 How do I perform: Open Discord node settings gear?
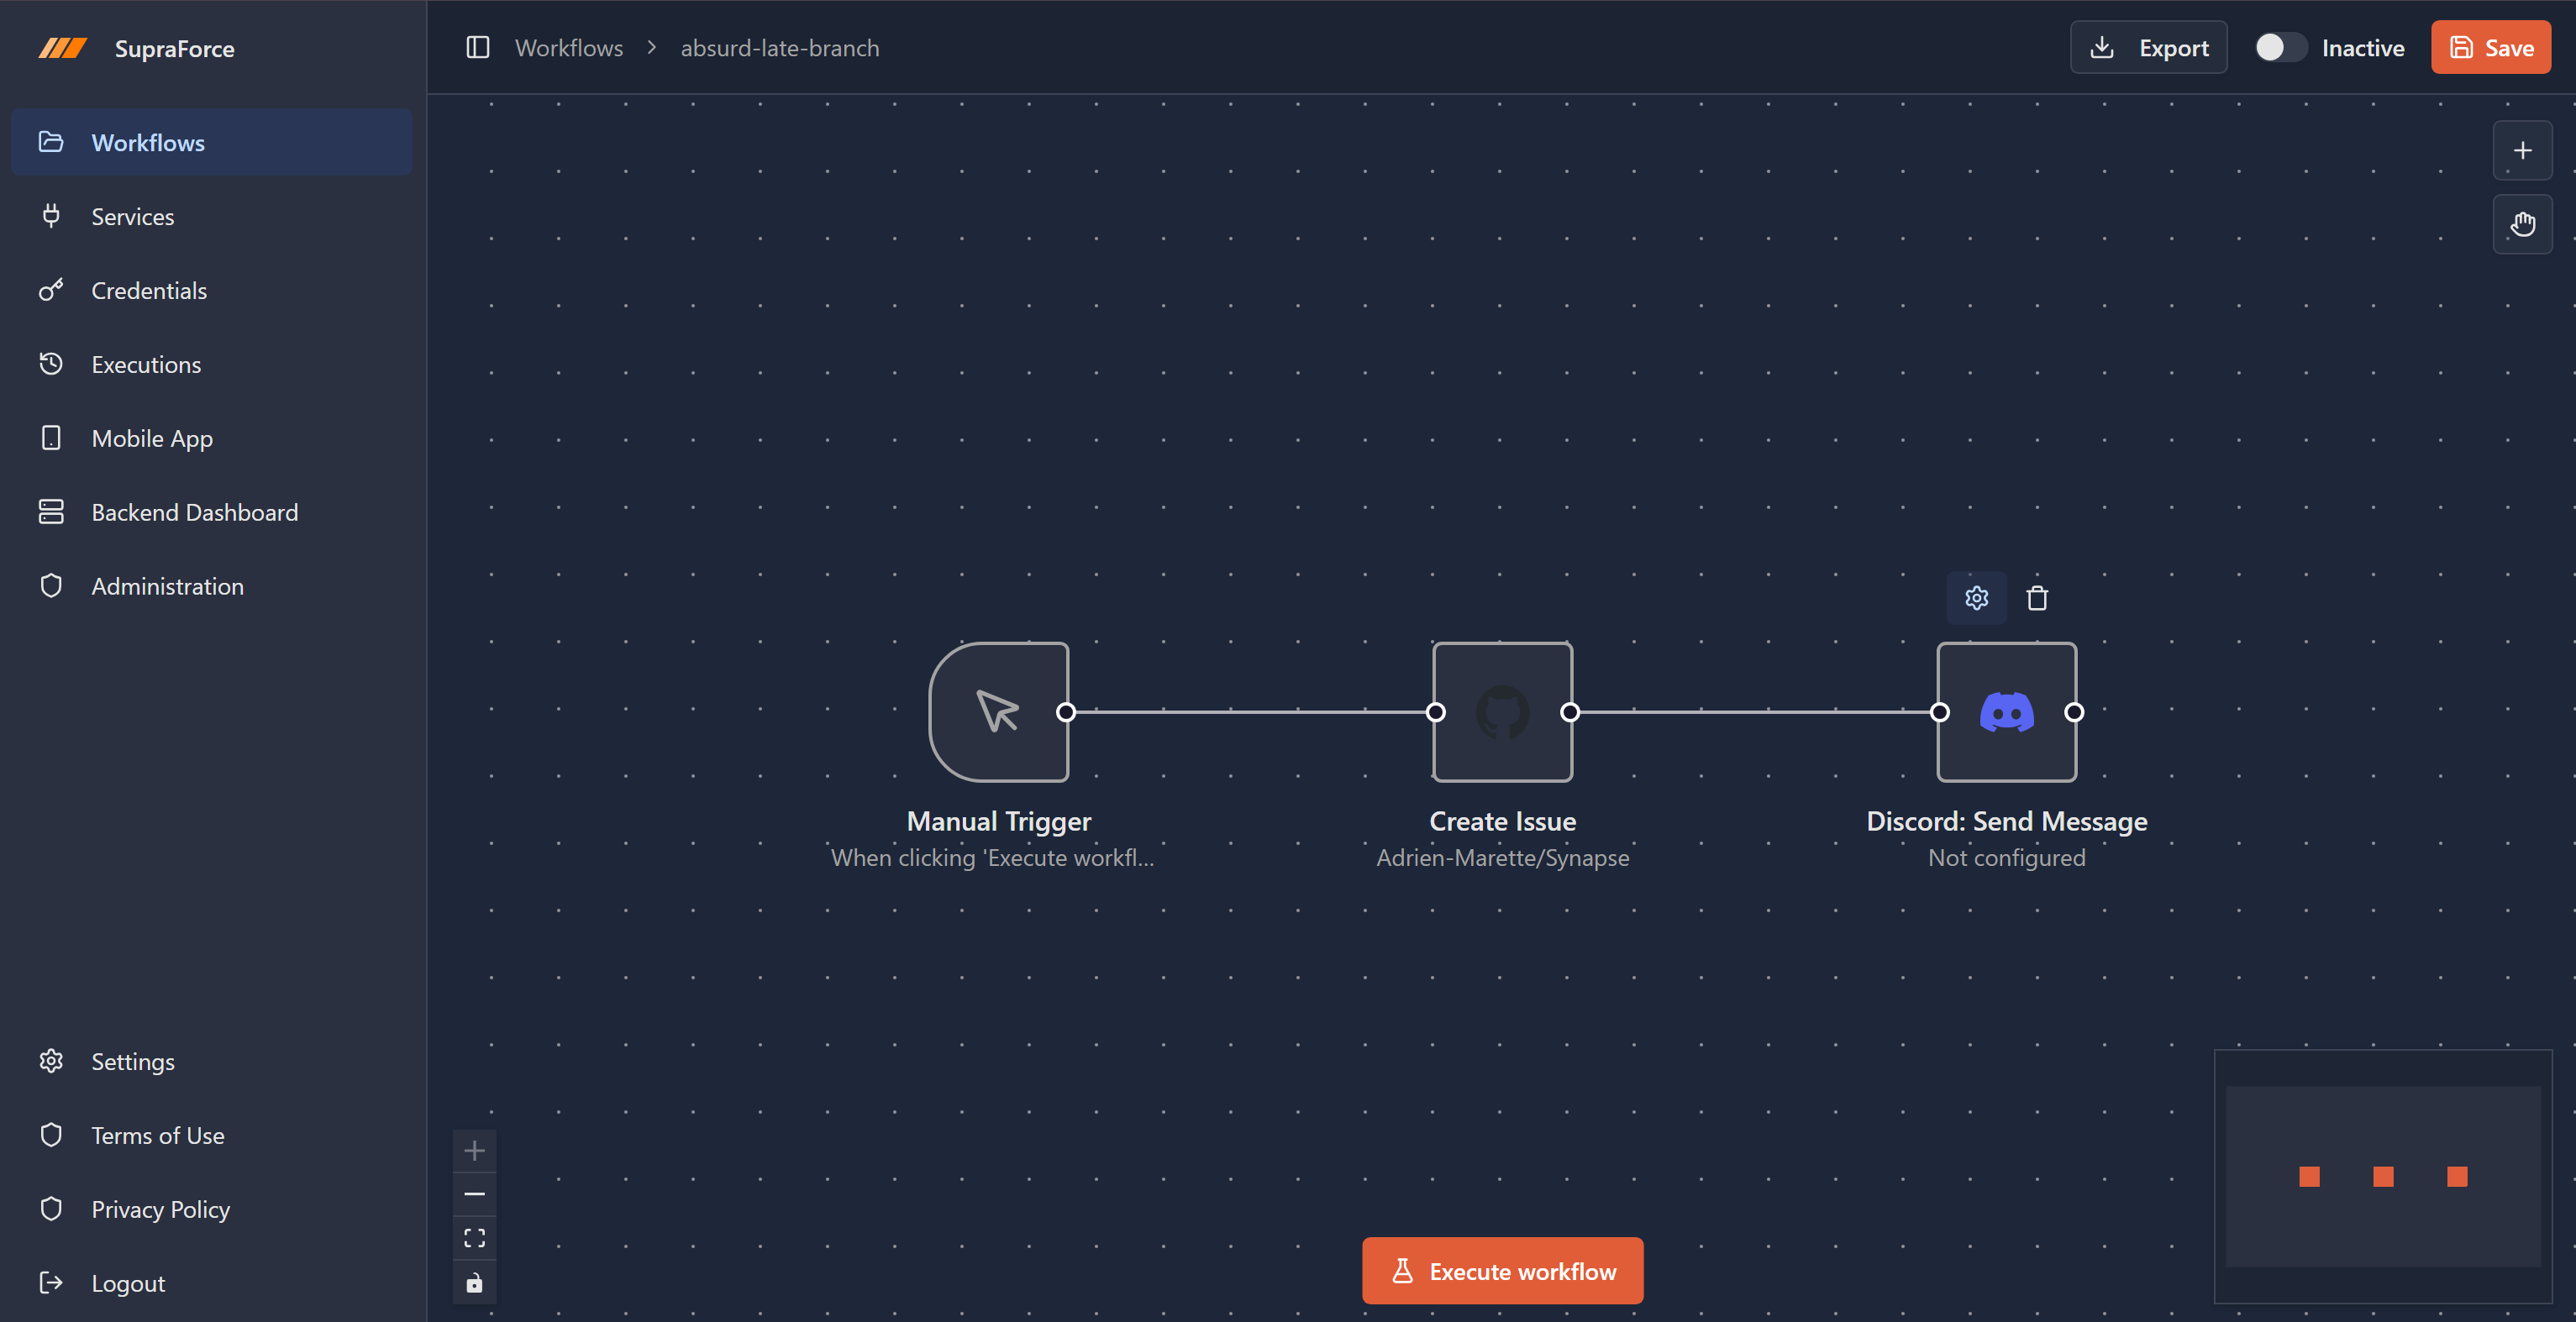(x=1976, y=598)
